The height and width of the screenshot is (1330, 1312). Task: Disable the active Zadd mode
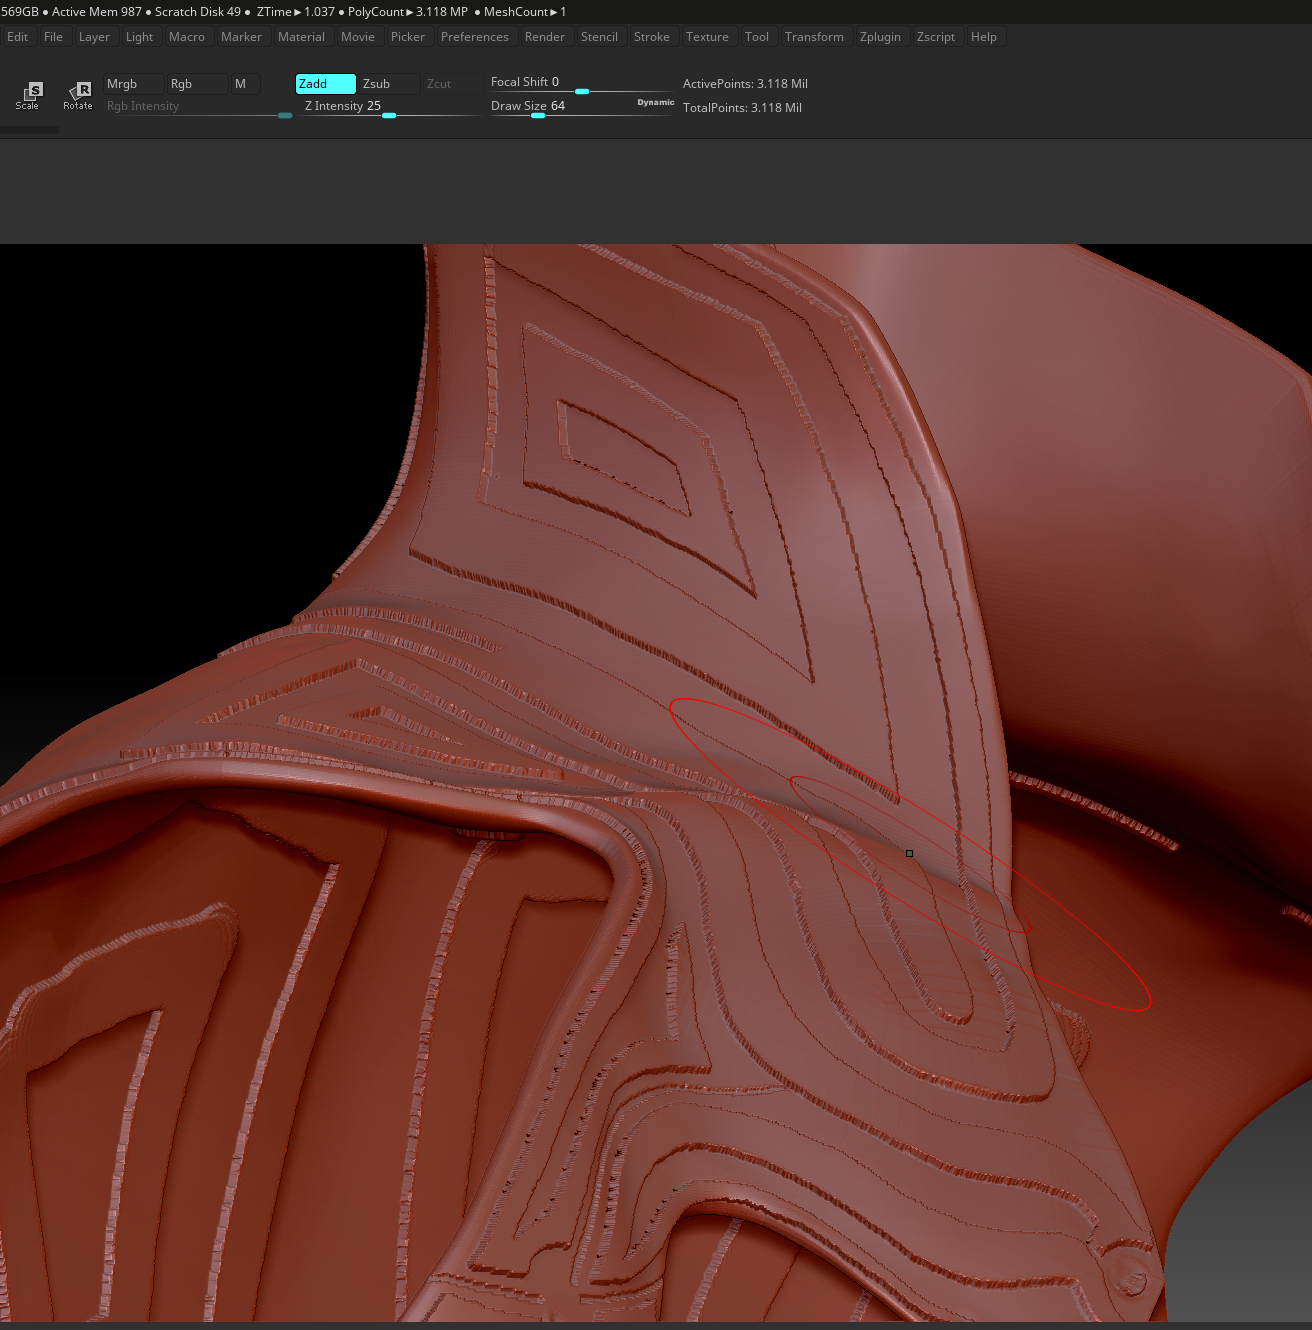click(x=325, y=84)
